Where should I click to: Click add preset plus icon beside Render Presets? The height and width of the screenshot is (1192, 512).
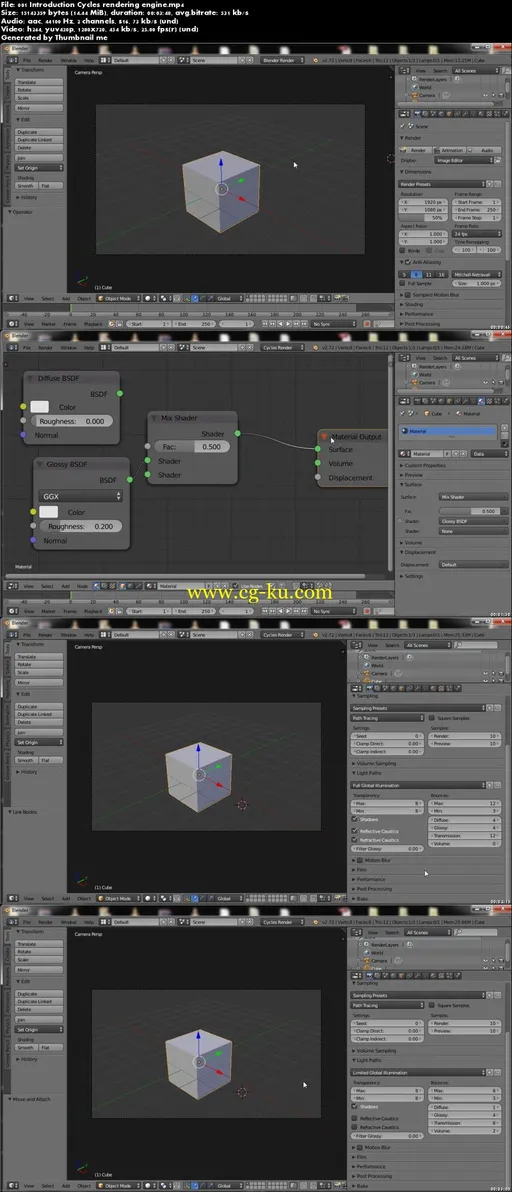coord(491,184)
